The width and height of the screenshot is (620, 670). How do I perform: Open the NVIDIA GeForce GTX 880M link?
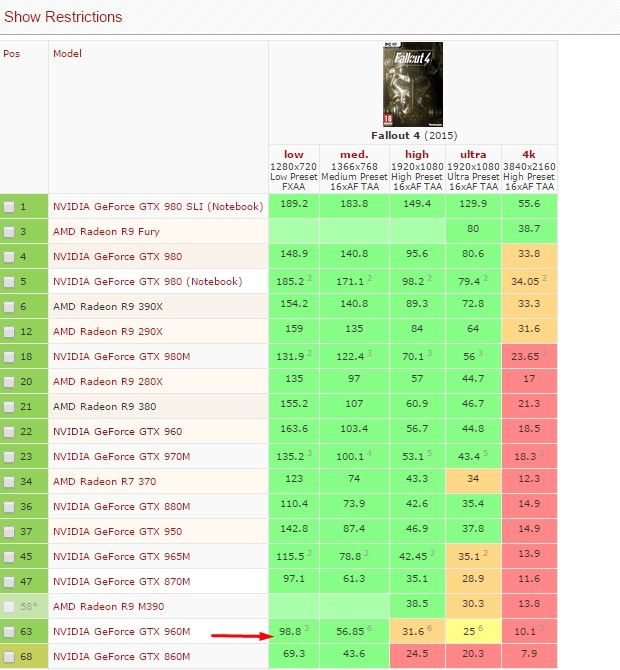(x=121, y=507)
